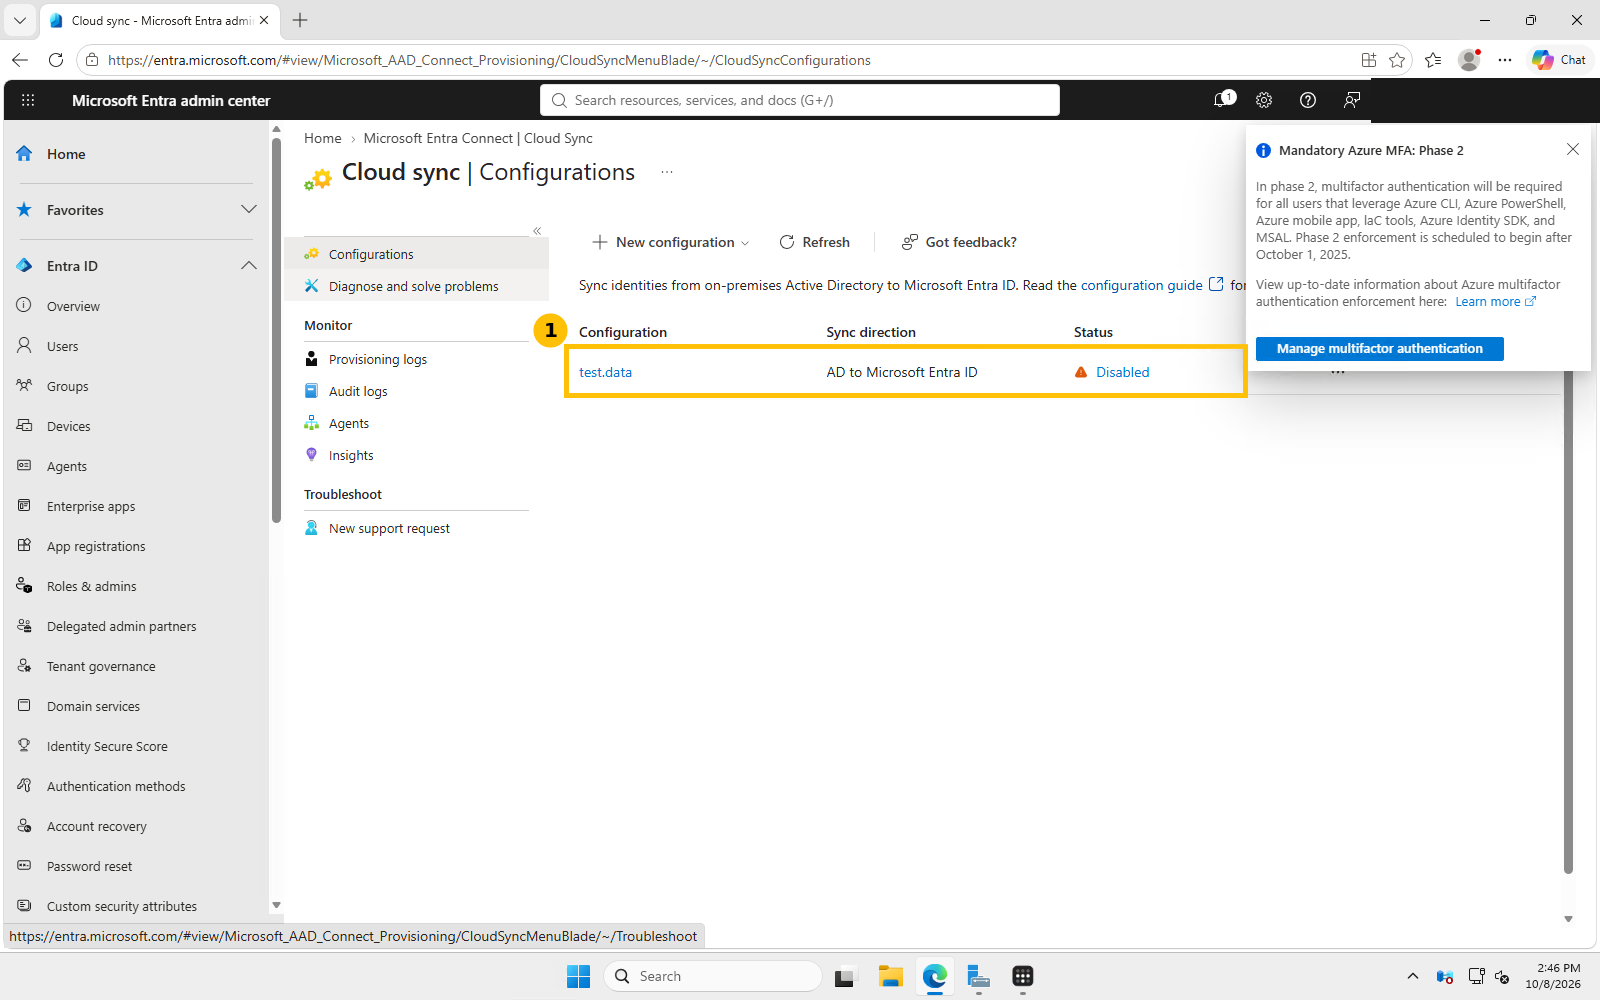Open the Windows Start menu

pos(578,976)
